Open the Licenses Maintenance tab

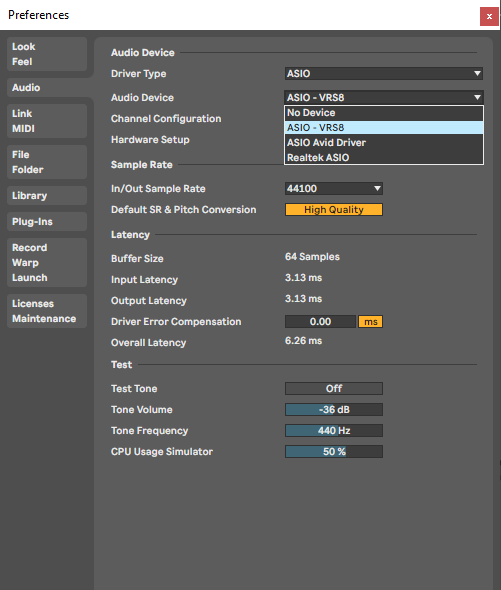tap(47, 311)
